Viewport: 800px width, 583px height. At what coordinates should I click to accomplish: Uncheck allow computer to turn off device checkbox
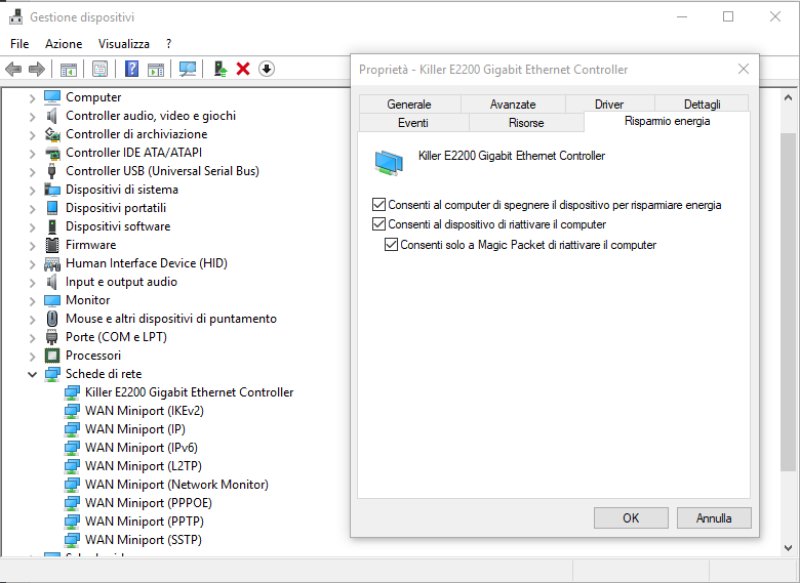click(x=379, y=205)
